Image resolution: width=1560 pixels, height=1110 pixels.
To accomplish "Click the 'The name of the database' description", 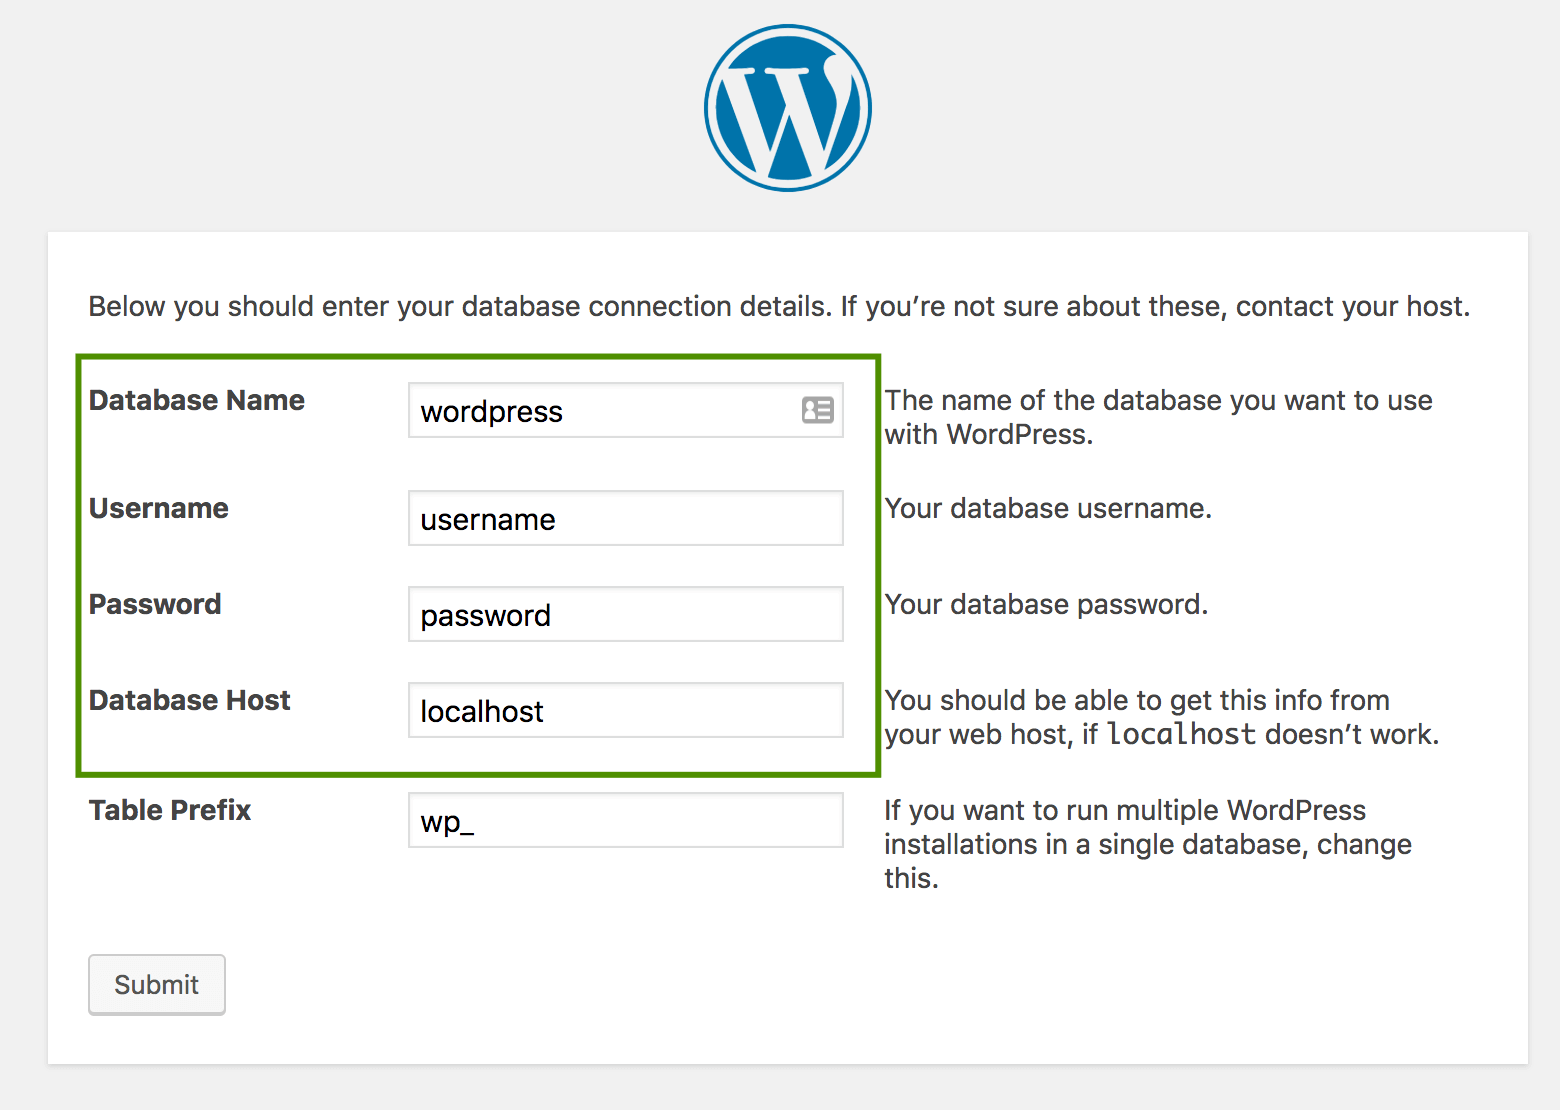I will (x=1158, y=417).
